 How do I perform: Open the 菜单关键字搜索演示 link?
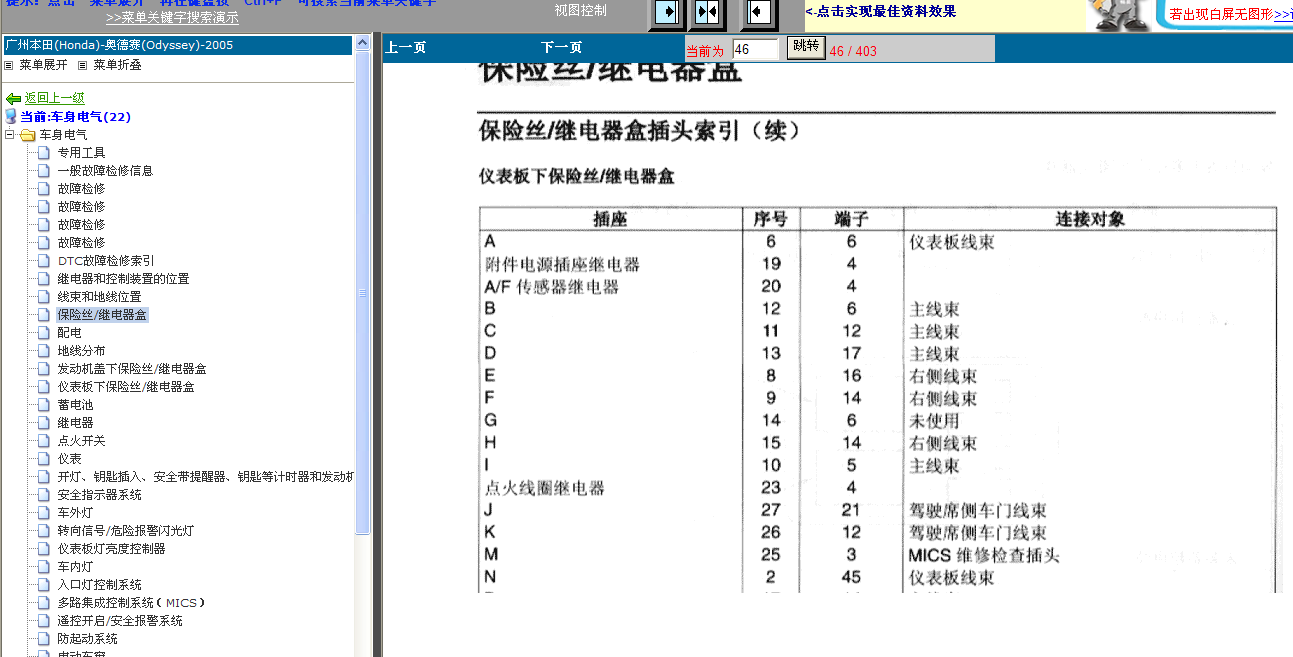[x=172, y=18]
